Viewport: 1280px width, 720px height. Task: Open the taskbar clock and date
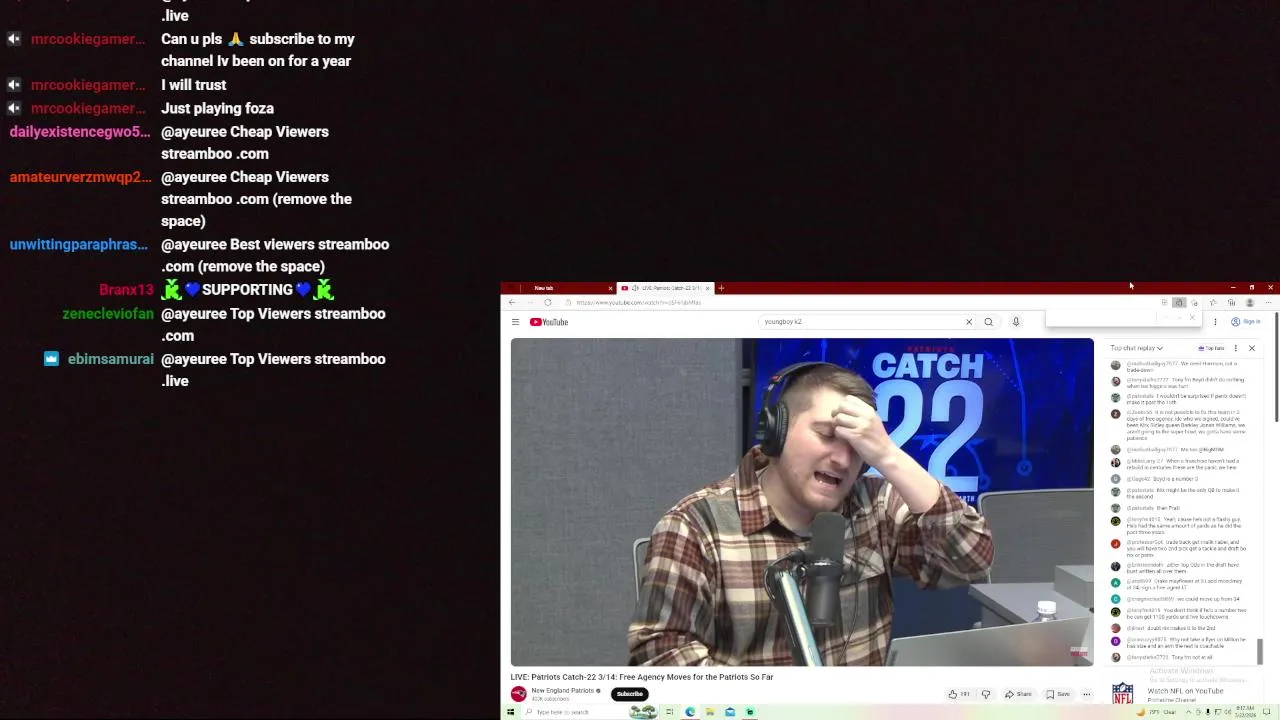(1246, 712)
